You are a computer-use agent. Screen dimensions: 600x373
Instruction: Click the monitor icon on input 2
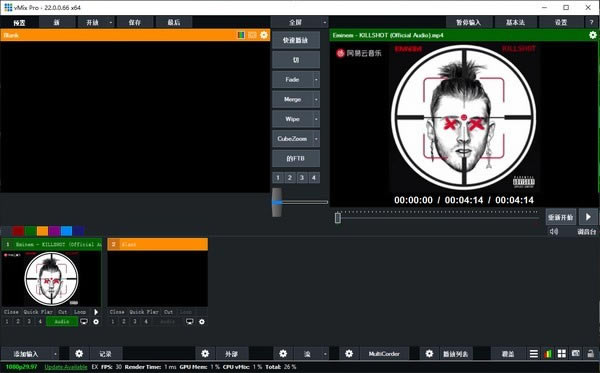[x=189, y=321]
